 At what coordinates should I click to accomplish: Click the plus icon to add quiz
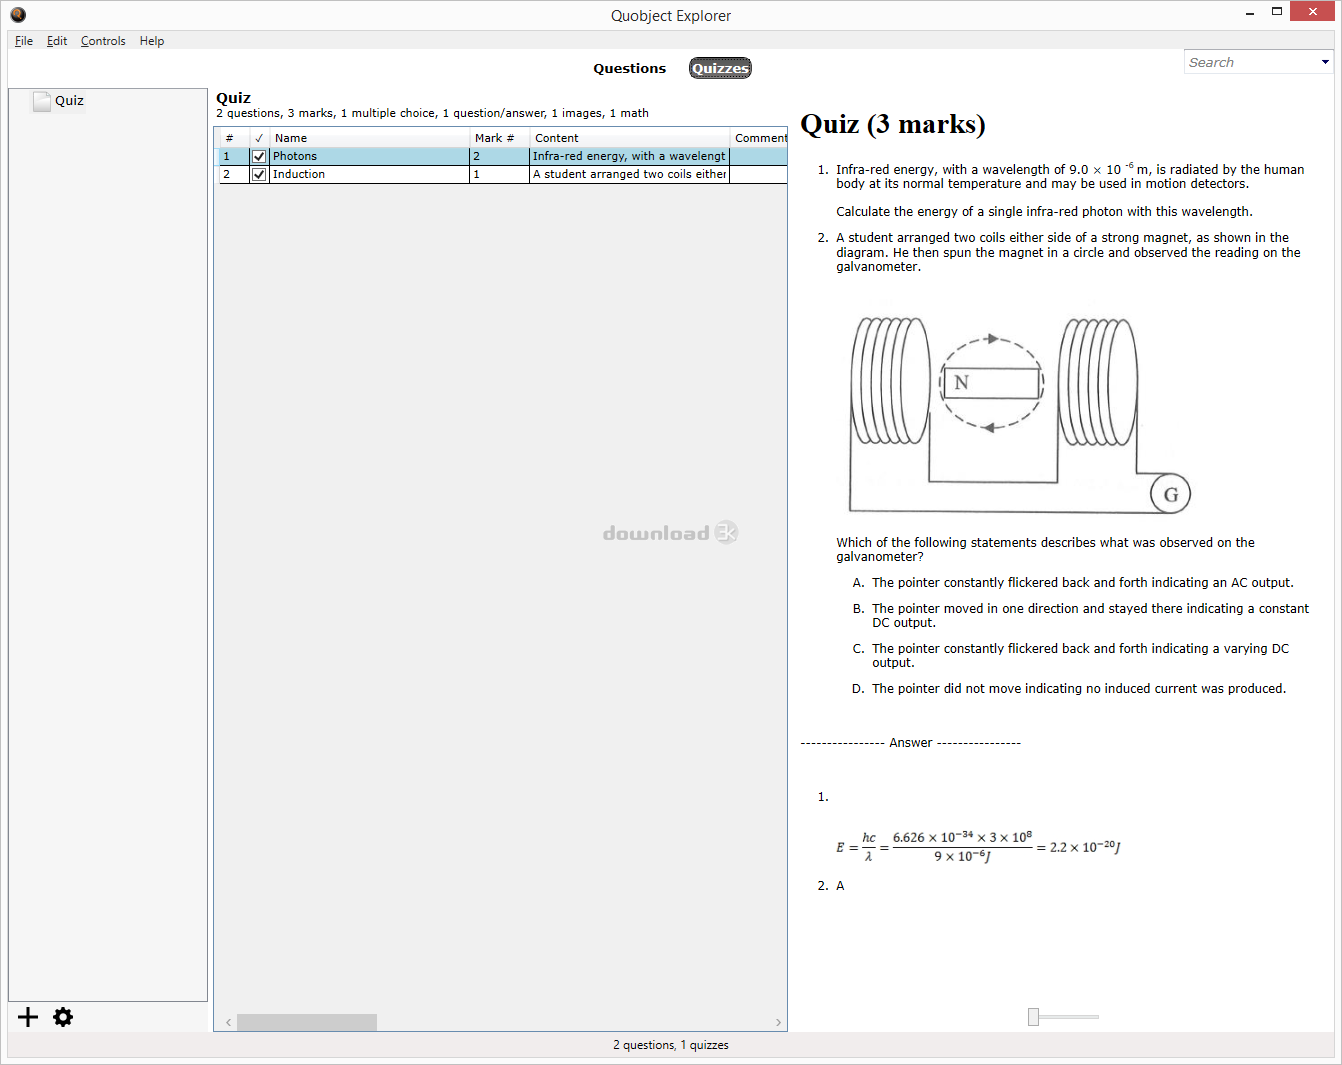click(x=28, y=1017)
